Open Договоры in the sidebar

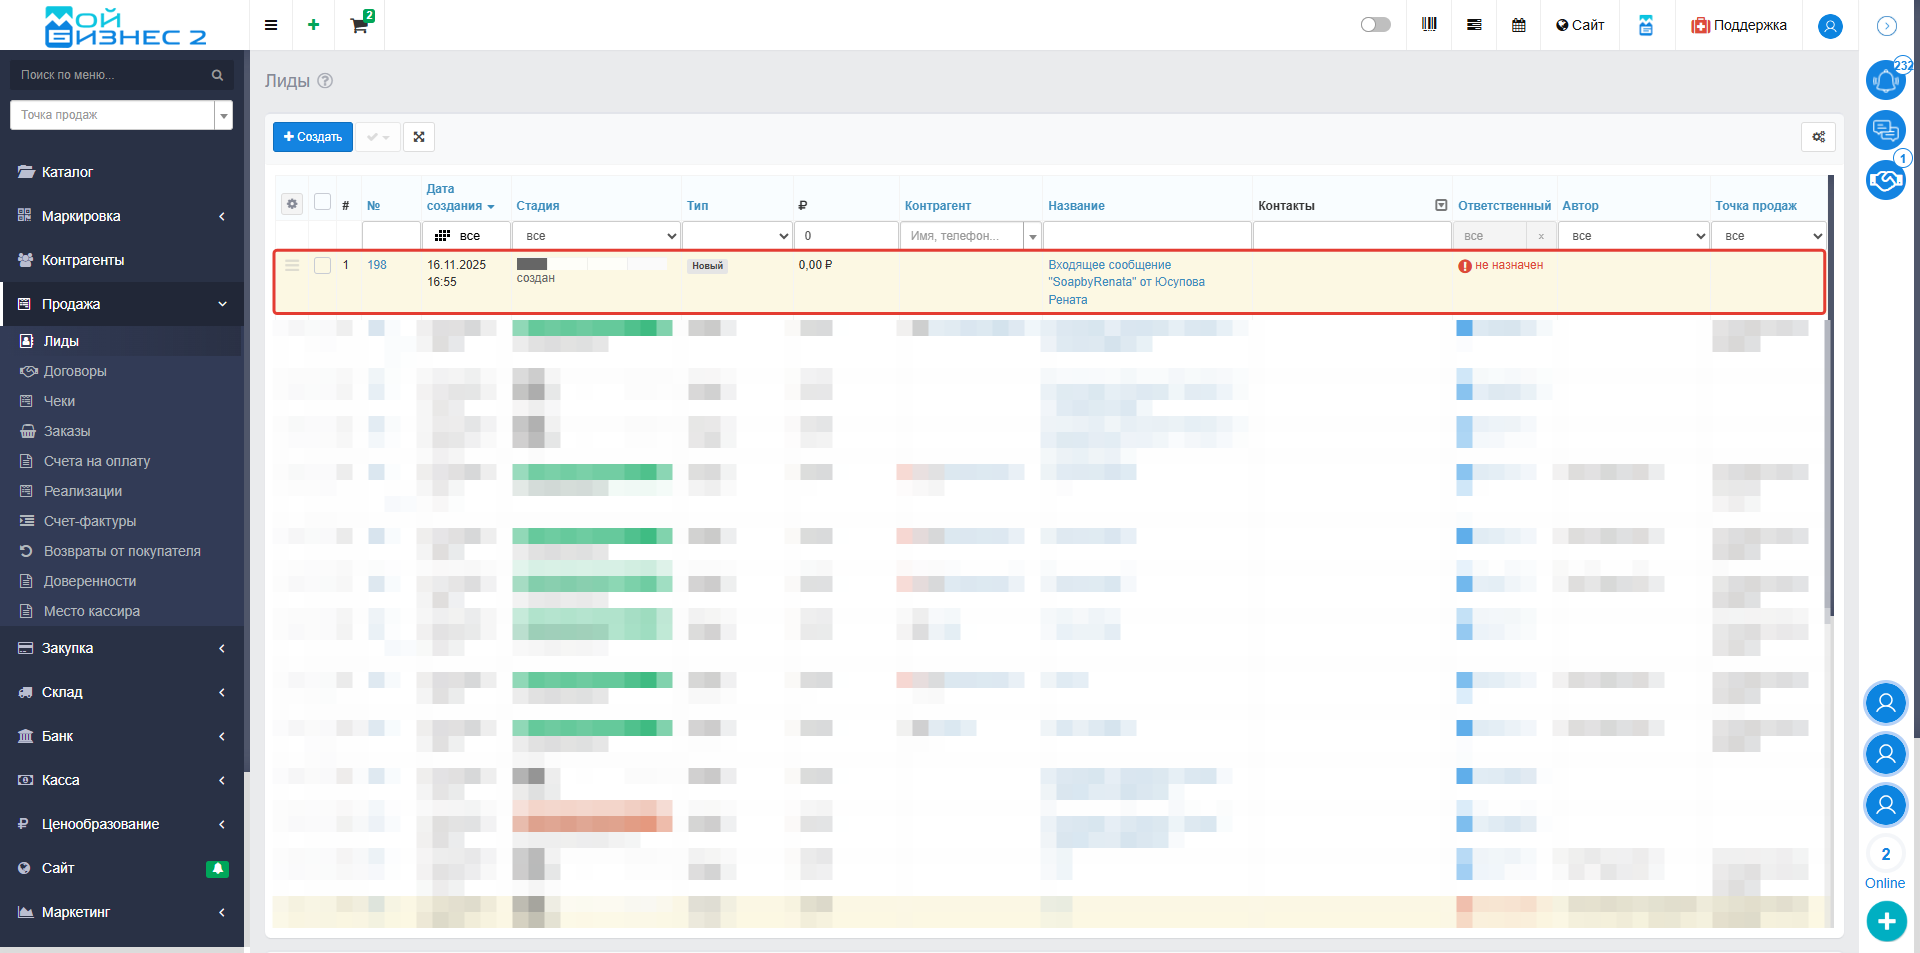(x=75, y=371)
